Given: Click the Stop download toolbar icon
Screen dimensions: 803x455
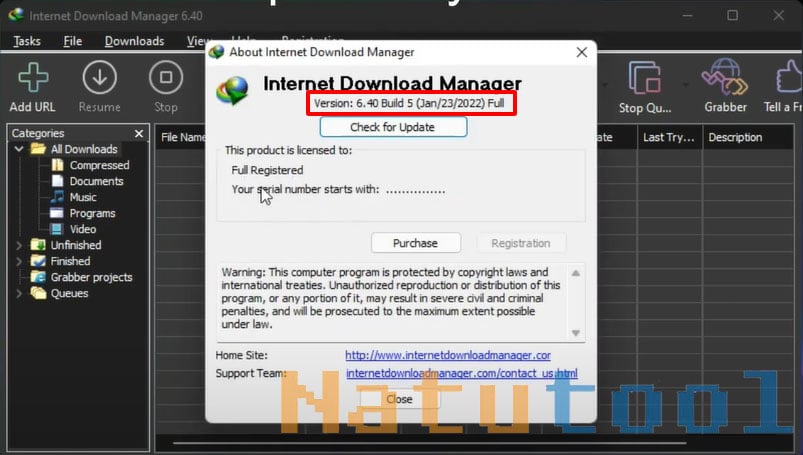Looking at the screenshot, I should (x=166, y=78).
